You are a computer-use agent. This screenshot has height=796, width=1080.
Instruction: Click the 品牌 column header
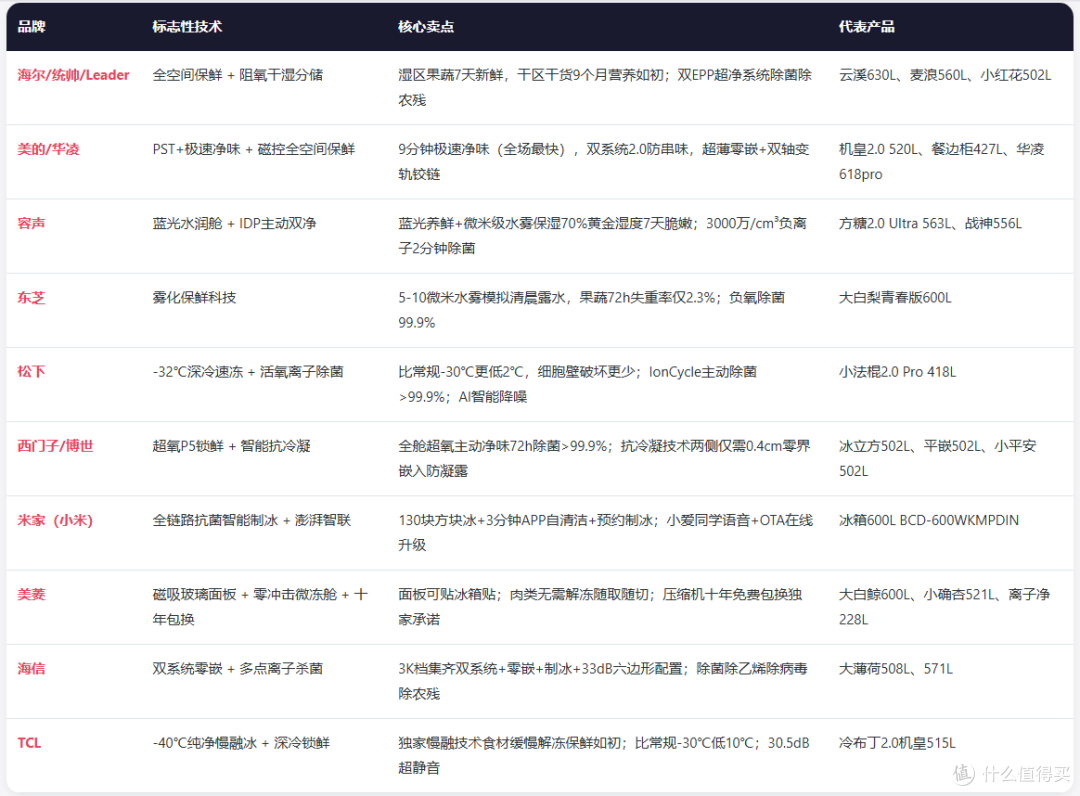[x=32, y=26]
